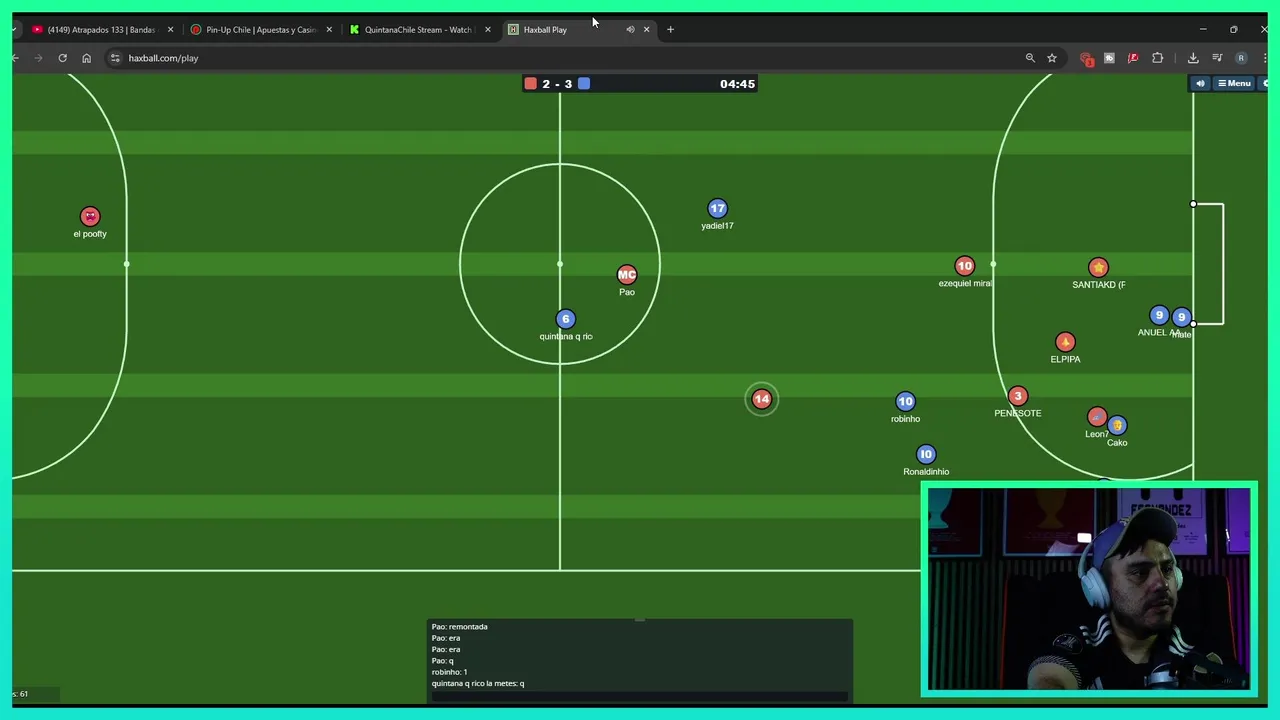Open the browser downloads panel
This screenshot has width=1280, height=720.
click(1193, 58)
